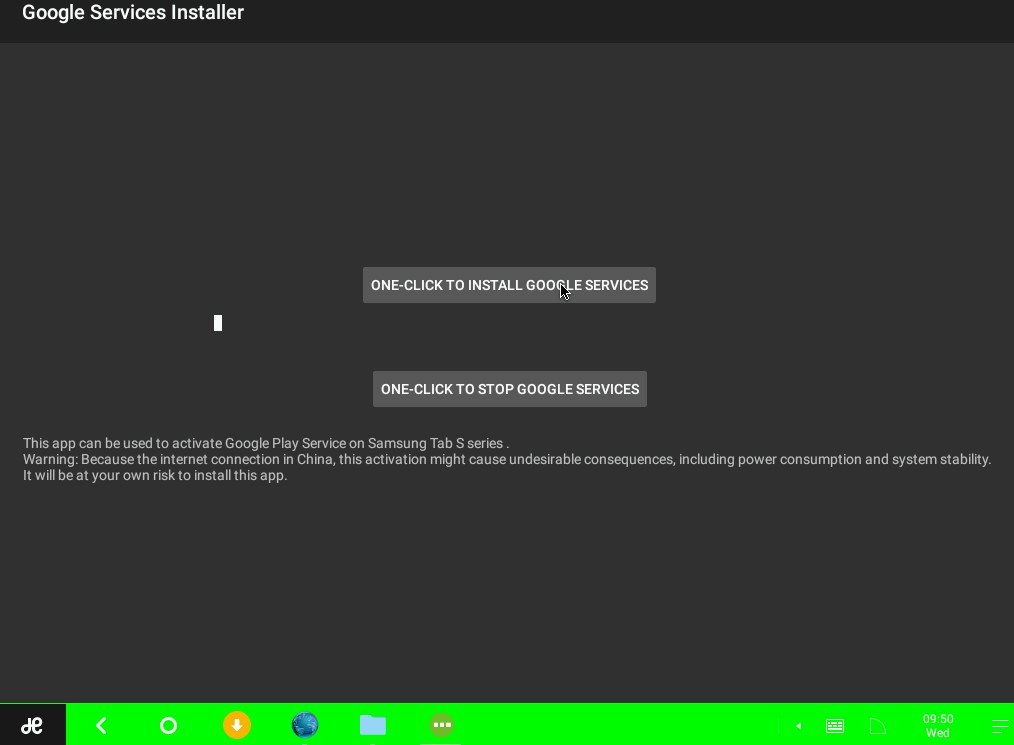Open the orange download app icon
This screenshot has width=1014, height=745.
pyautogui.click(x=237, y=725)
